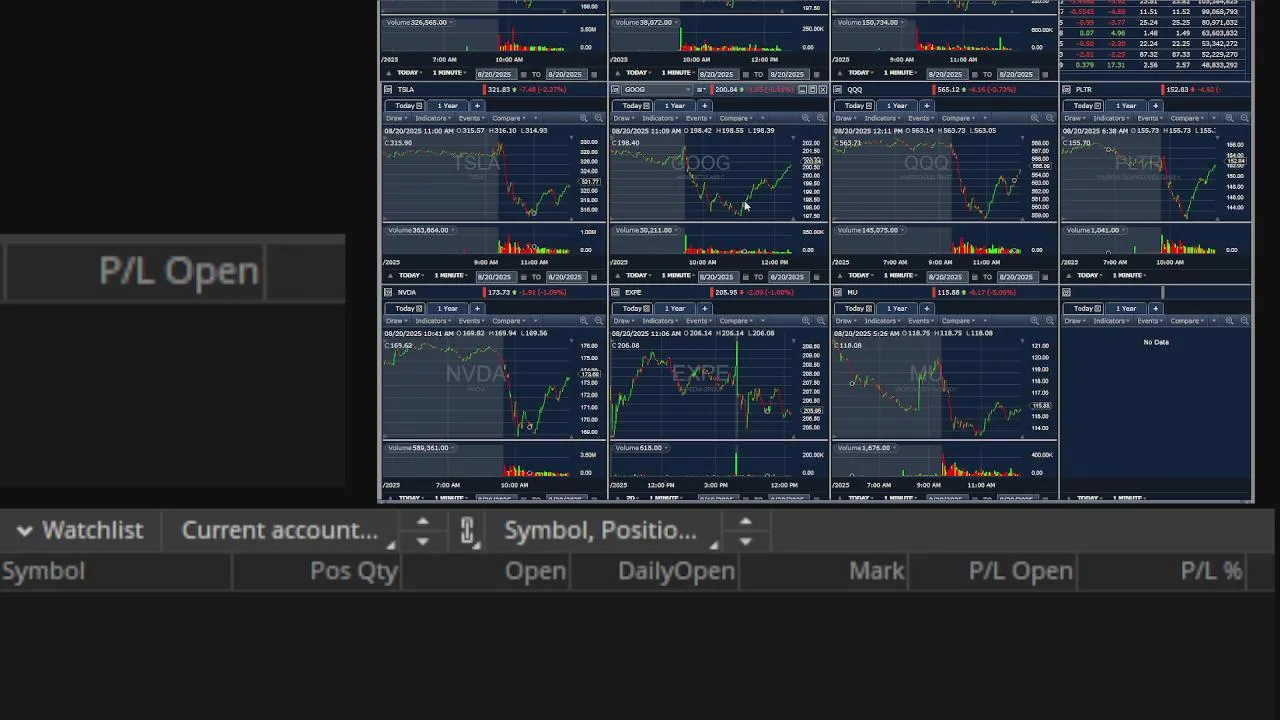Click the EXPE panel chart icon

click(x=616, y=292)
